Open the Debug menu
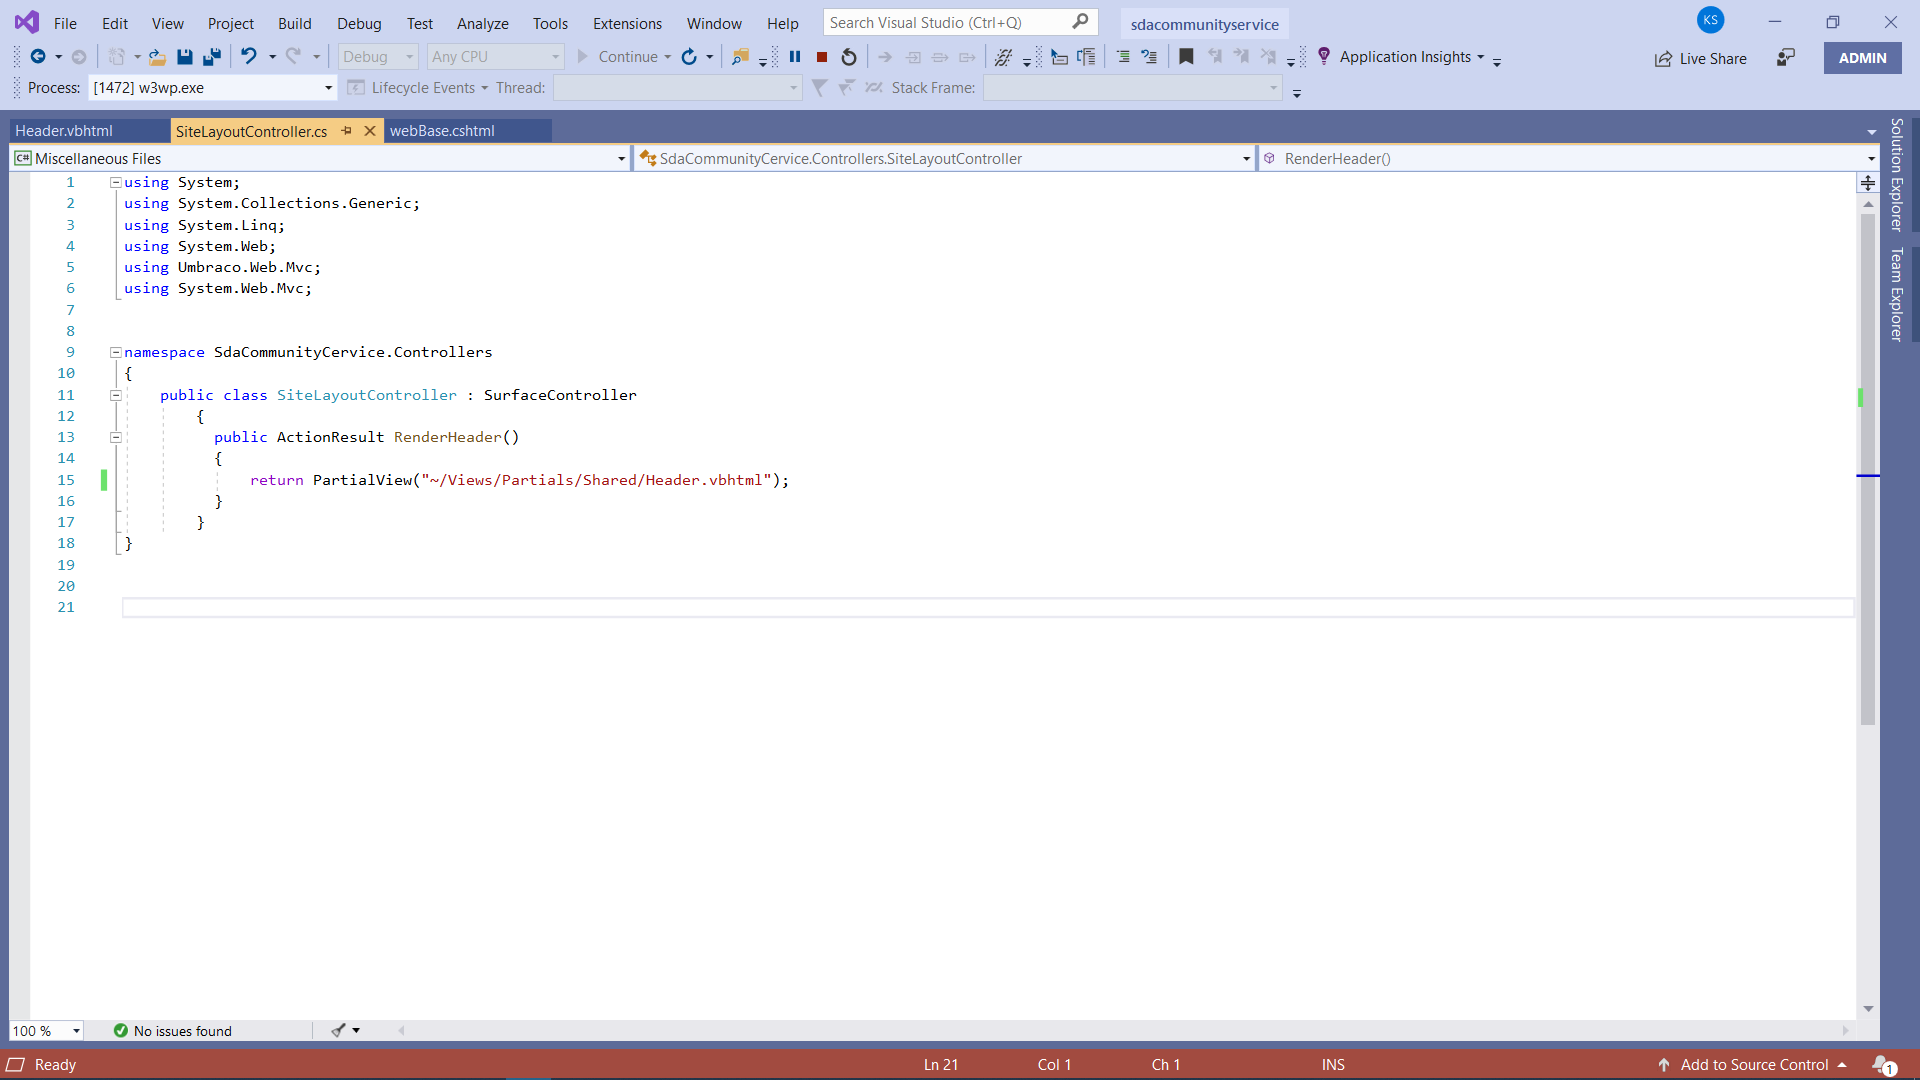This screenshot has height=1080, width=1920. [x=359, y=23]
